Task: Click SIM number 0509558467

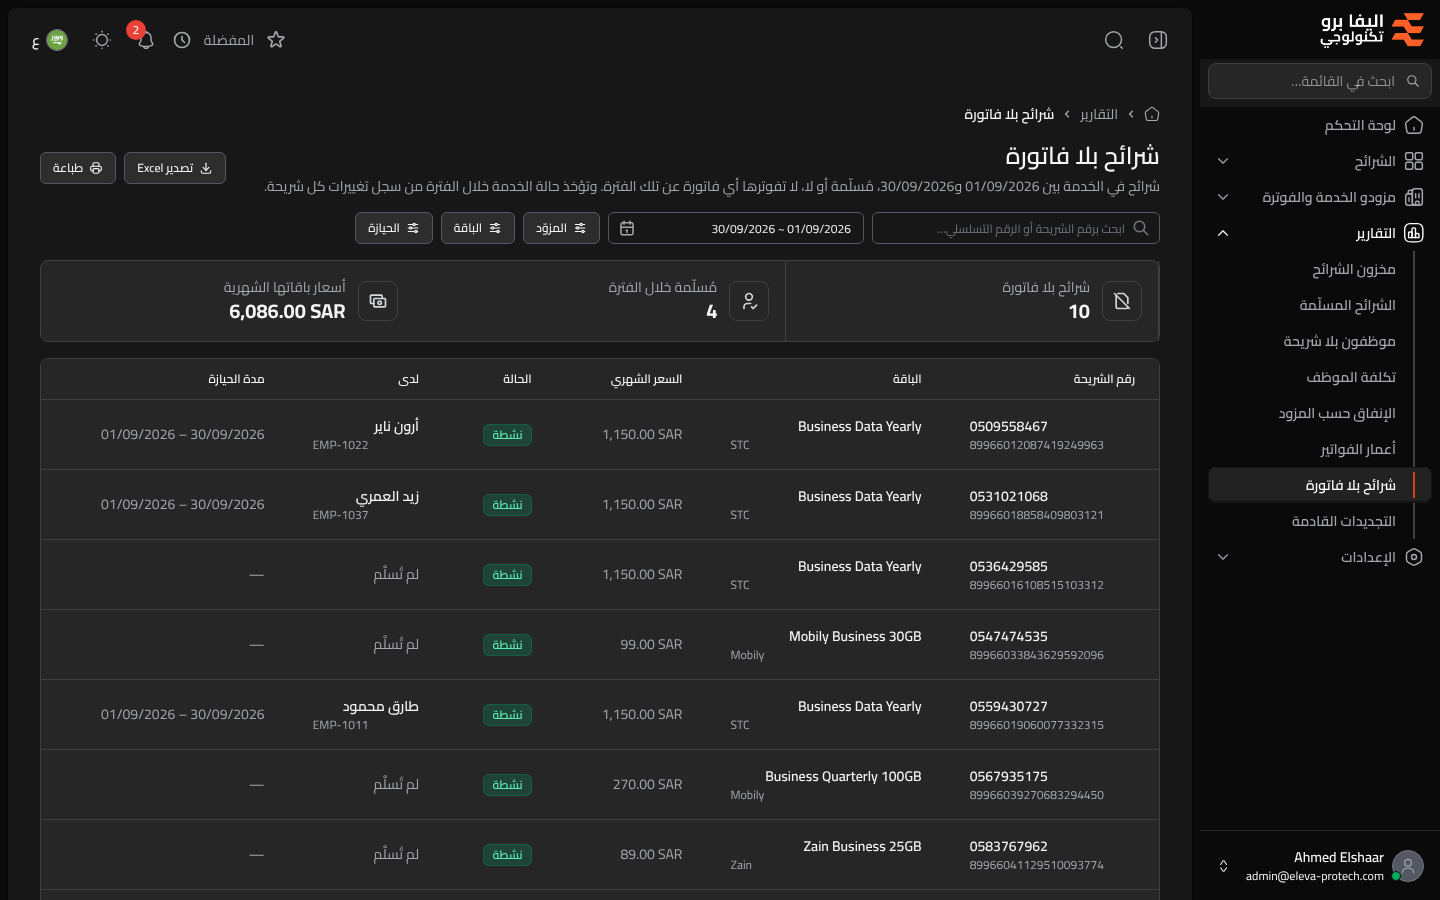Action: click(1008, 426)
